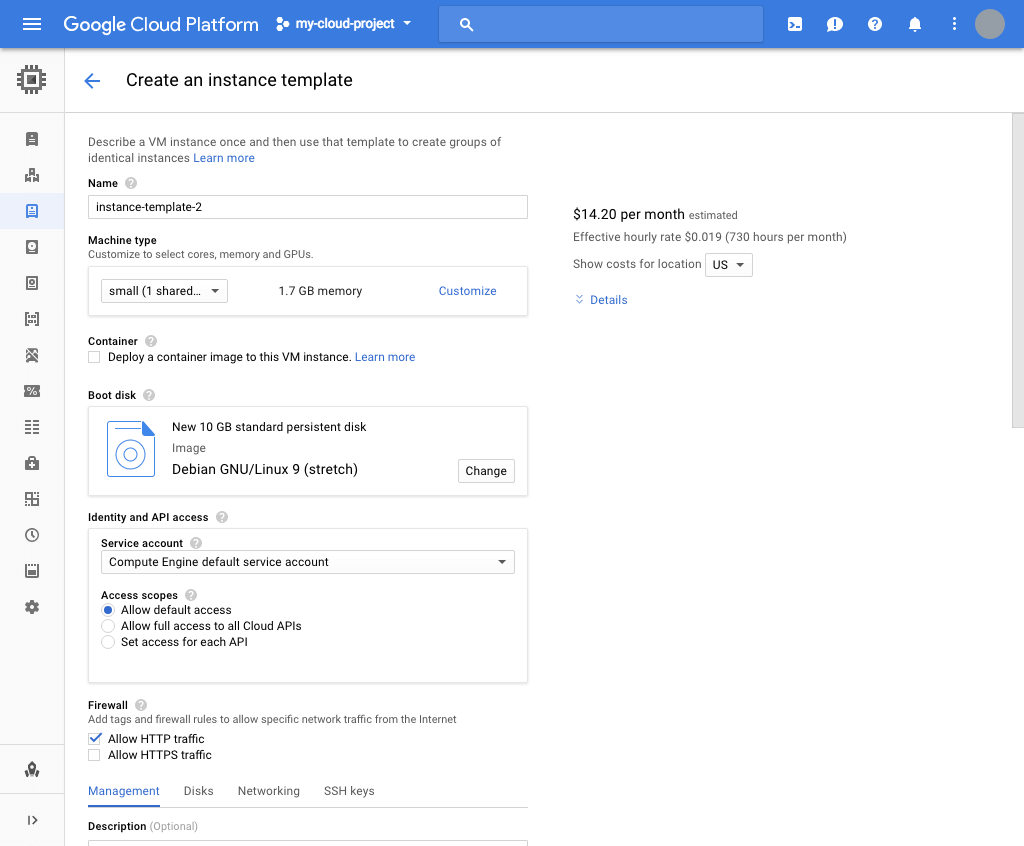Click the page vertical scrollbar
This screenshot has width=1024, height=846.
coord(1017,270)
